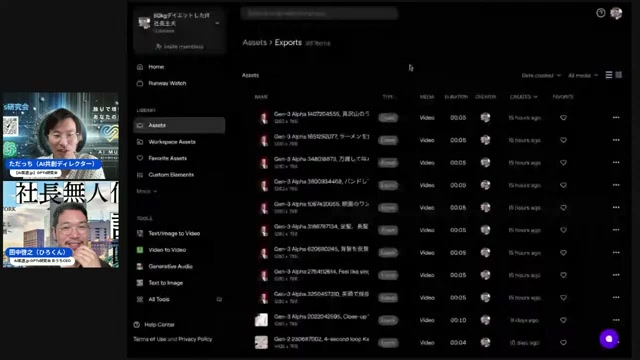Favorite the Gen-3 Alpha 3800934468 video

[563, 185]
